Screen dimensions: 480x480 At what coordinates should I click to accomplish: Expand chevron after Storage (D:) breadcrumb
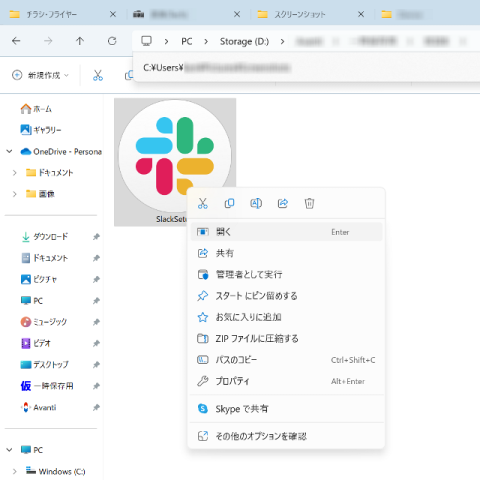(282, 42)
